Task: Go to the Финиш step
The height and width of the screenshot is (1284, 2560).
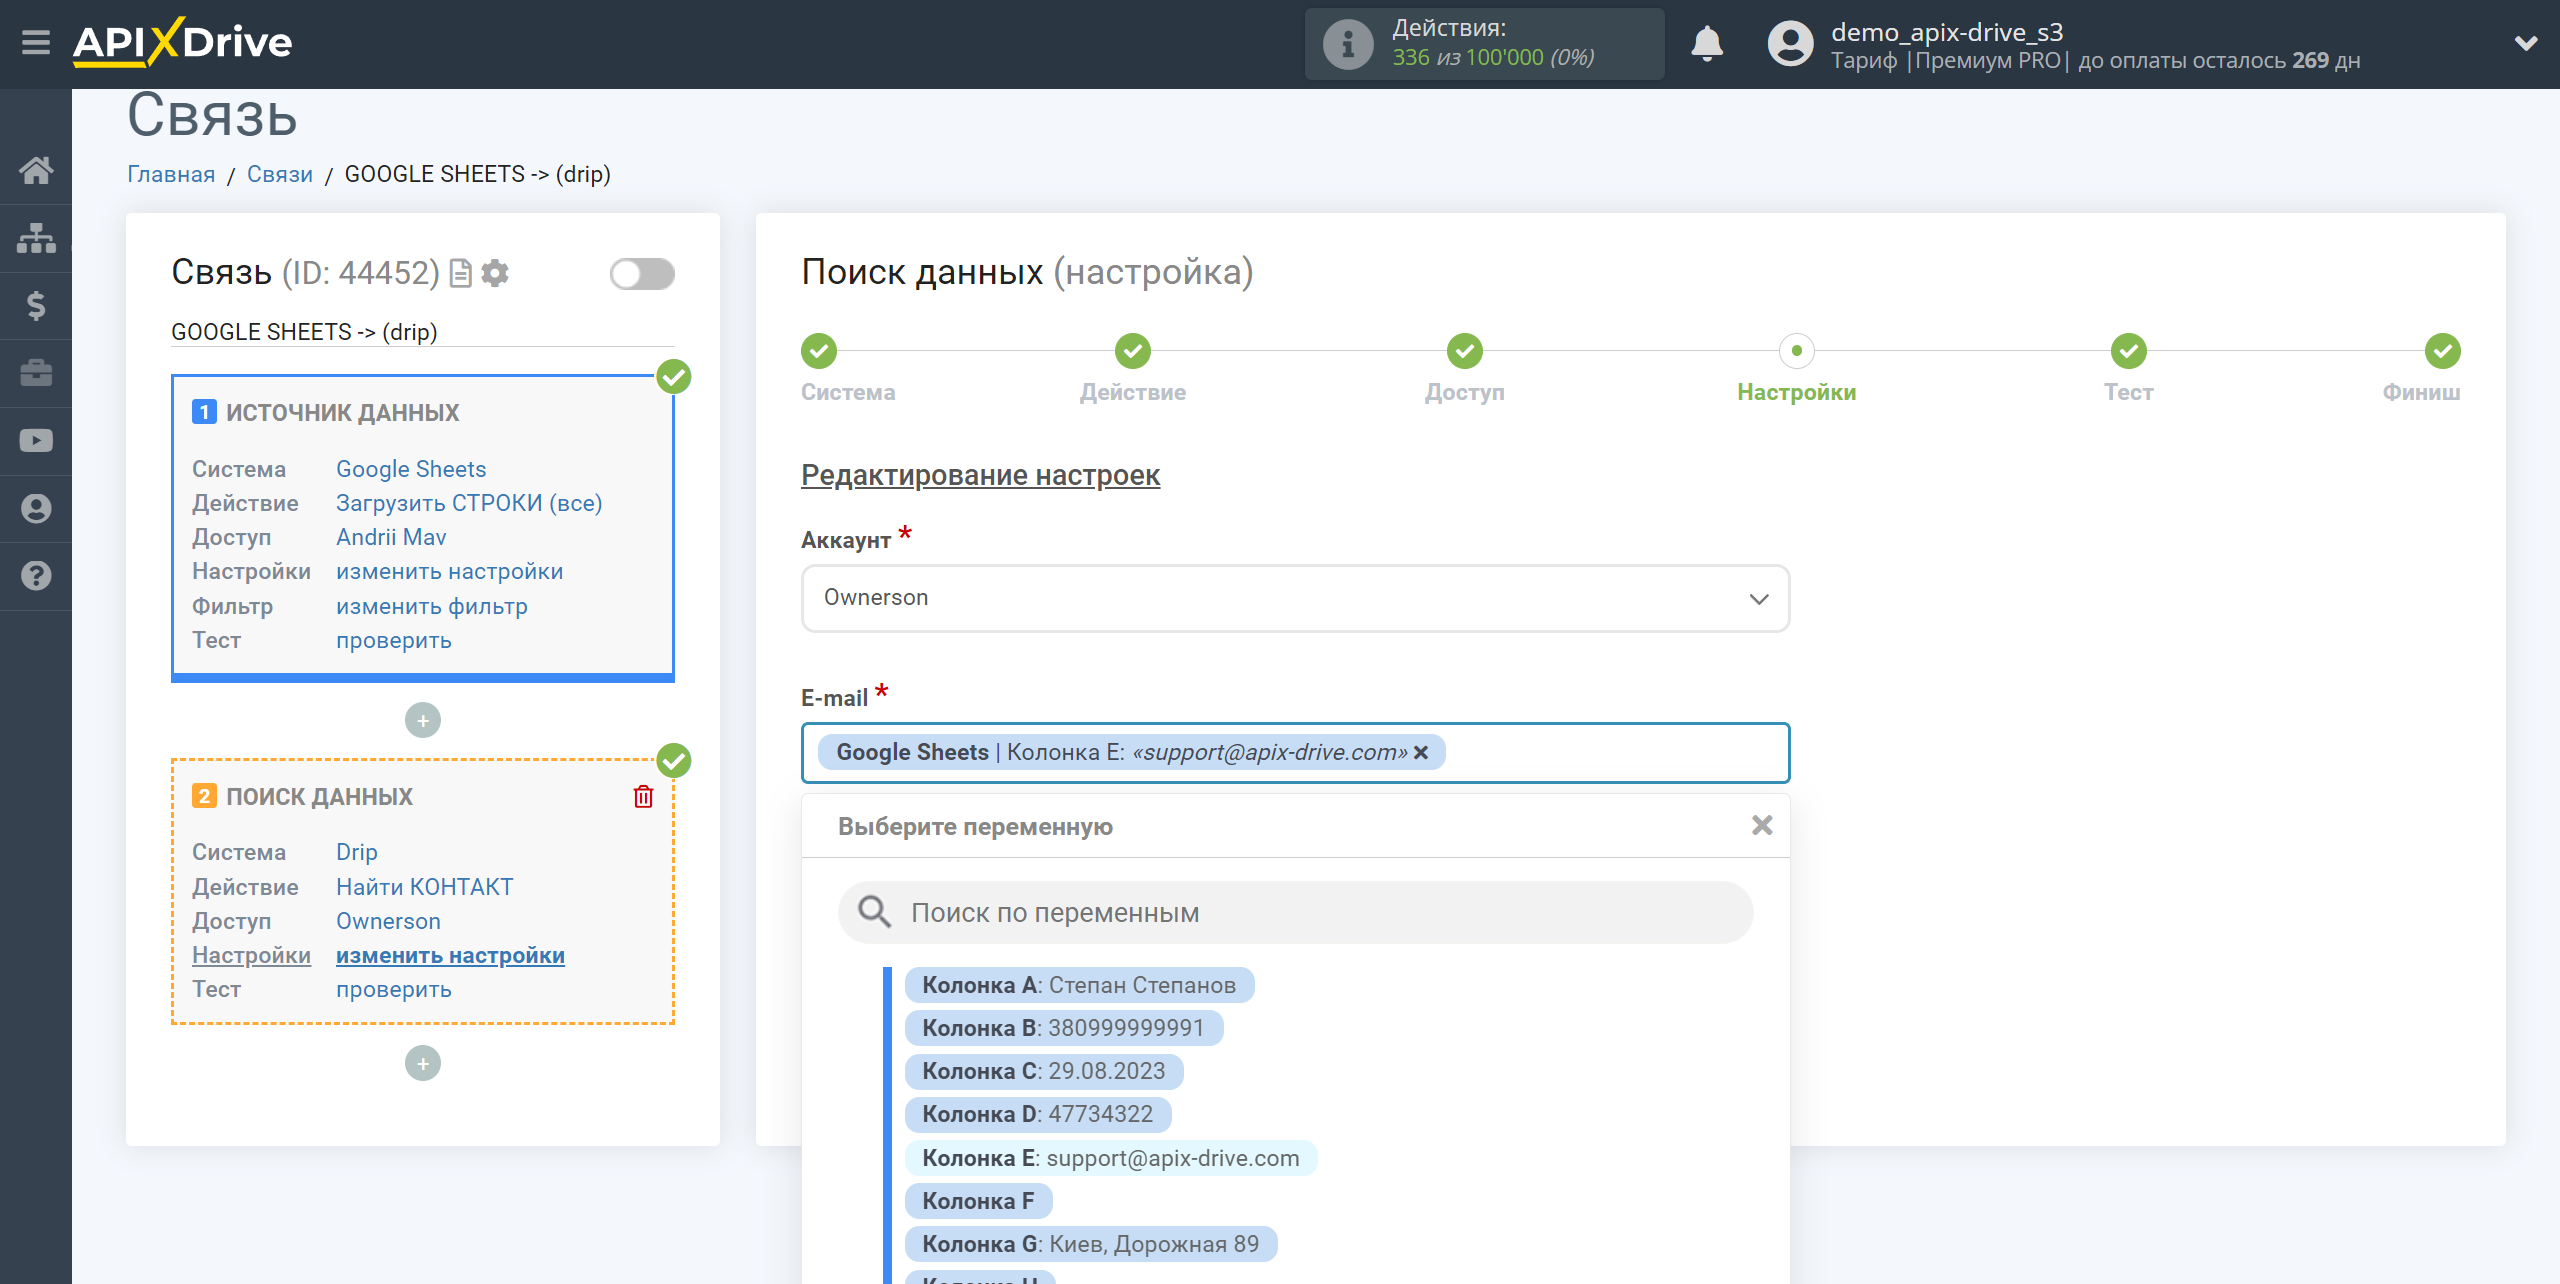Action: tap(2442, 351)
